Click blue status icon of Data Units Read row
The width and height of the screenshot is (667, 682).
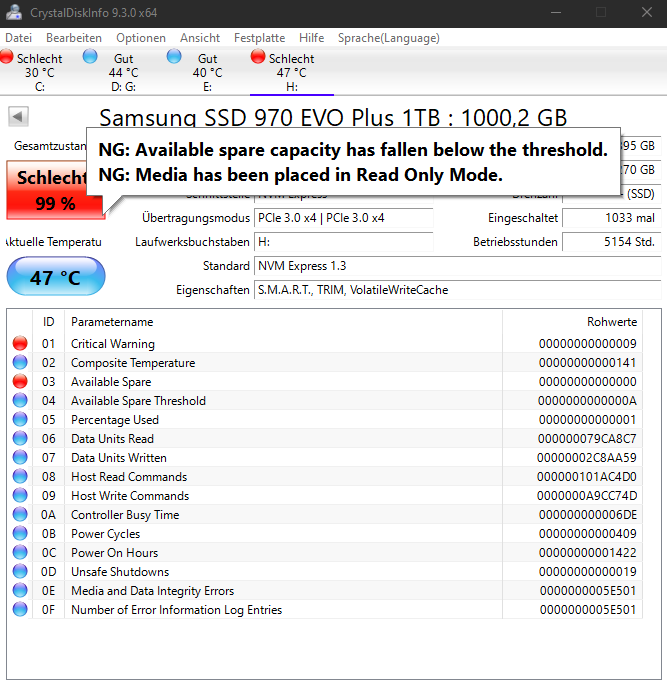(x=20, y=438)
